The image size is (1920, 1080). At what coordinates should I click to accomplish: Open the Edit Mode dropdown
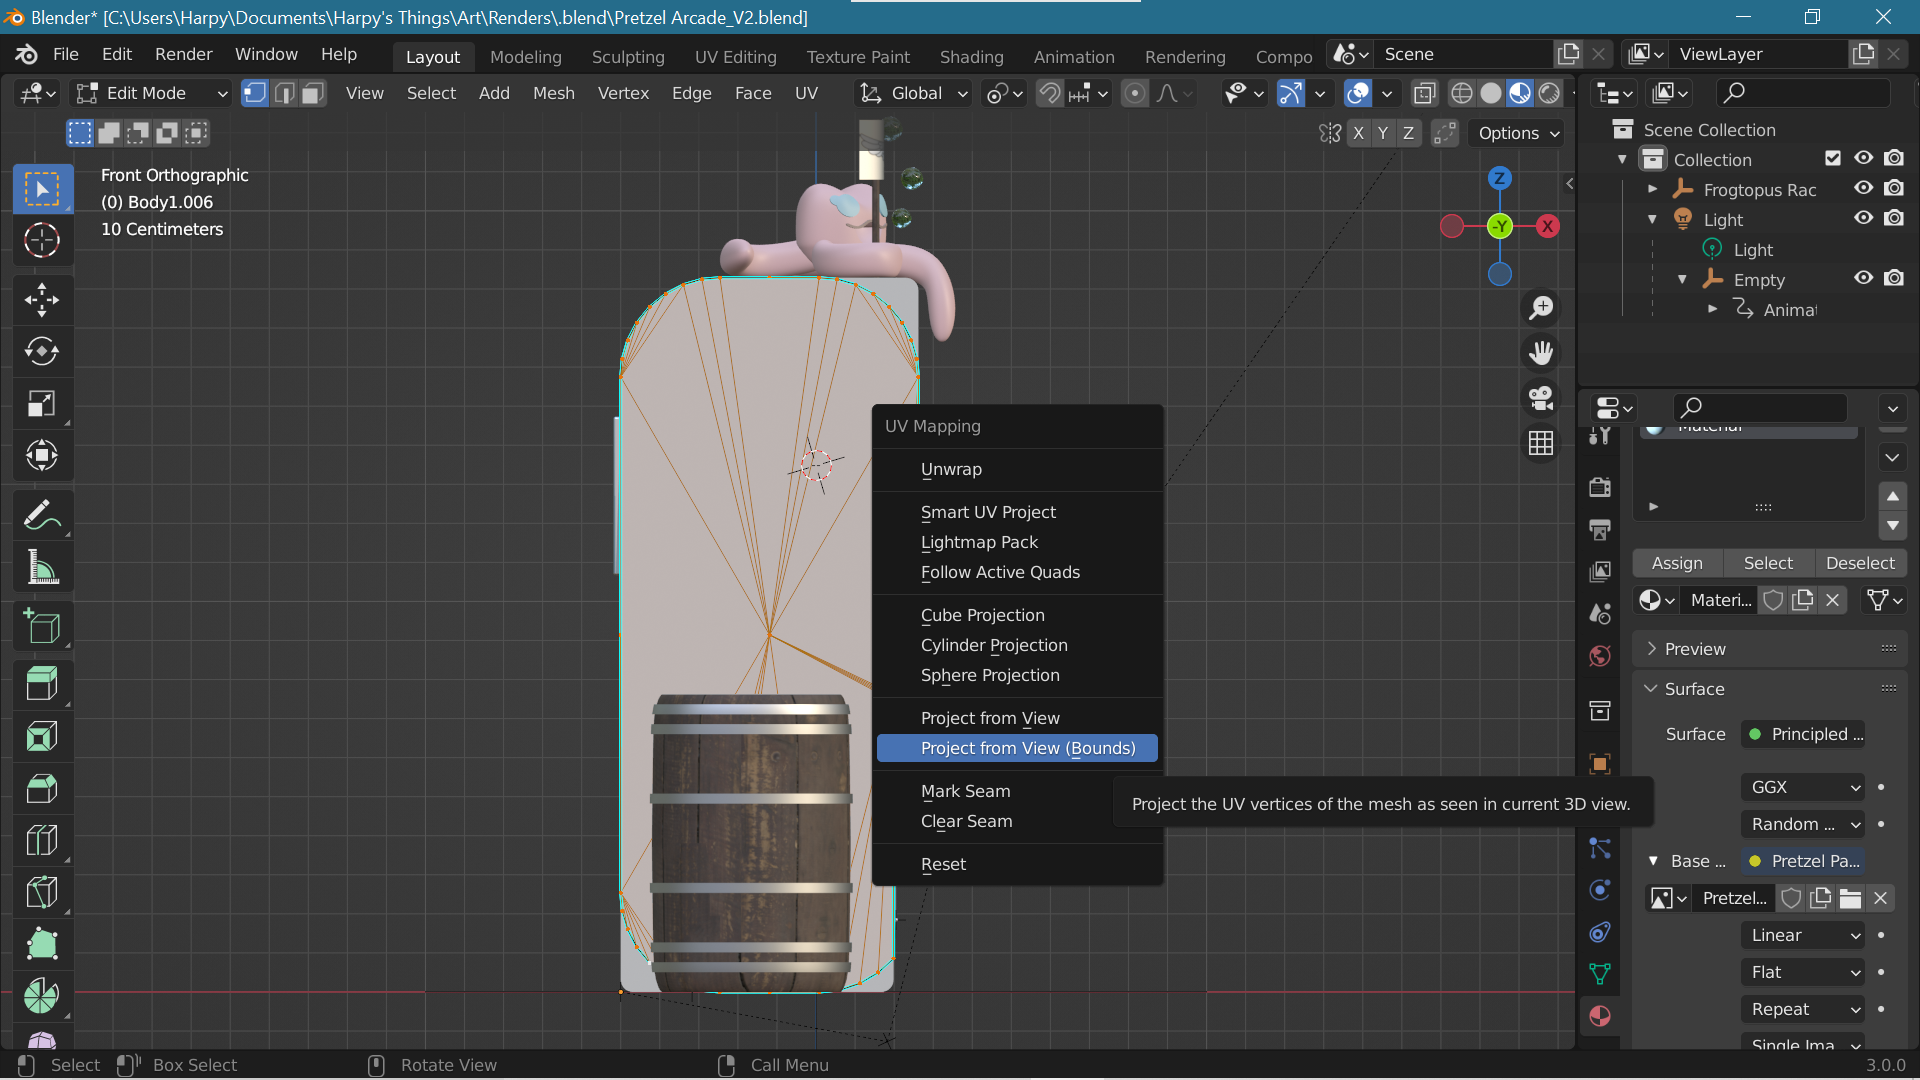coord(152,93)
